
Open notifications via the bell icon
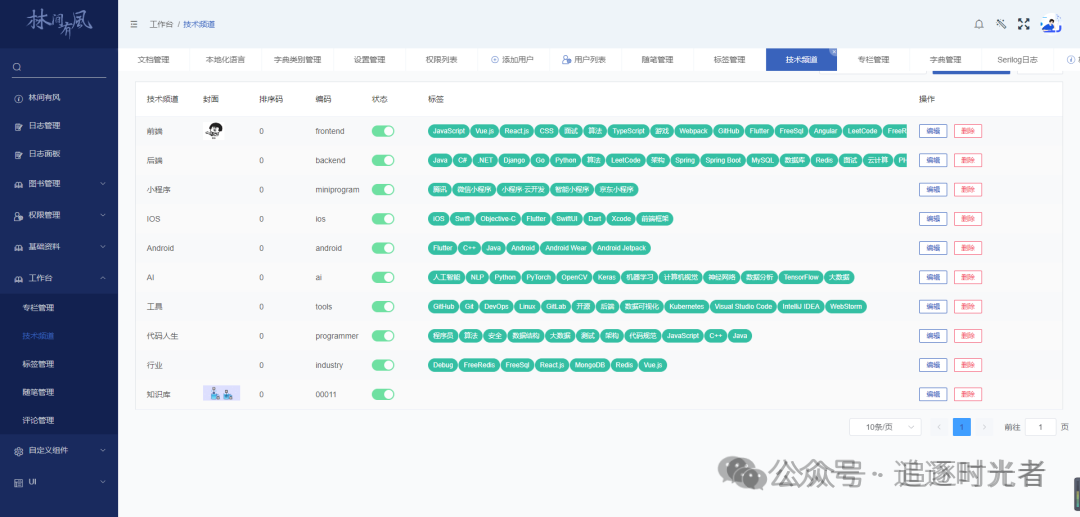tap(979, 24)
